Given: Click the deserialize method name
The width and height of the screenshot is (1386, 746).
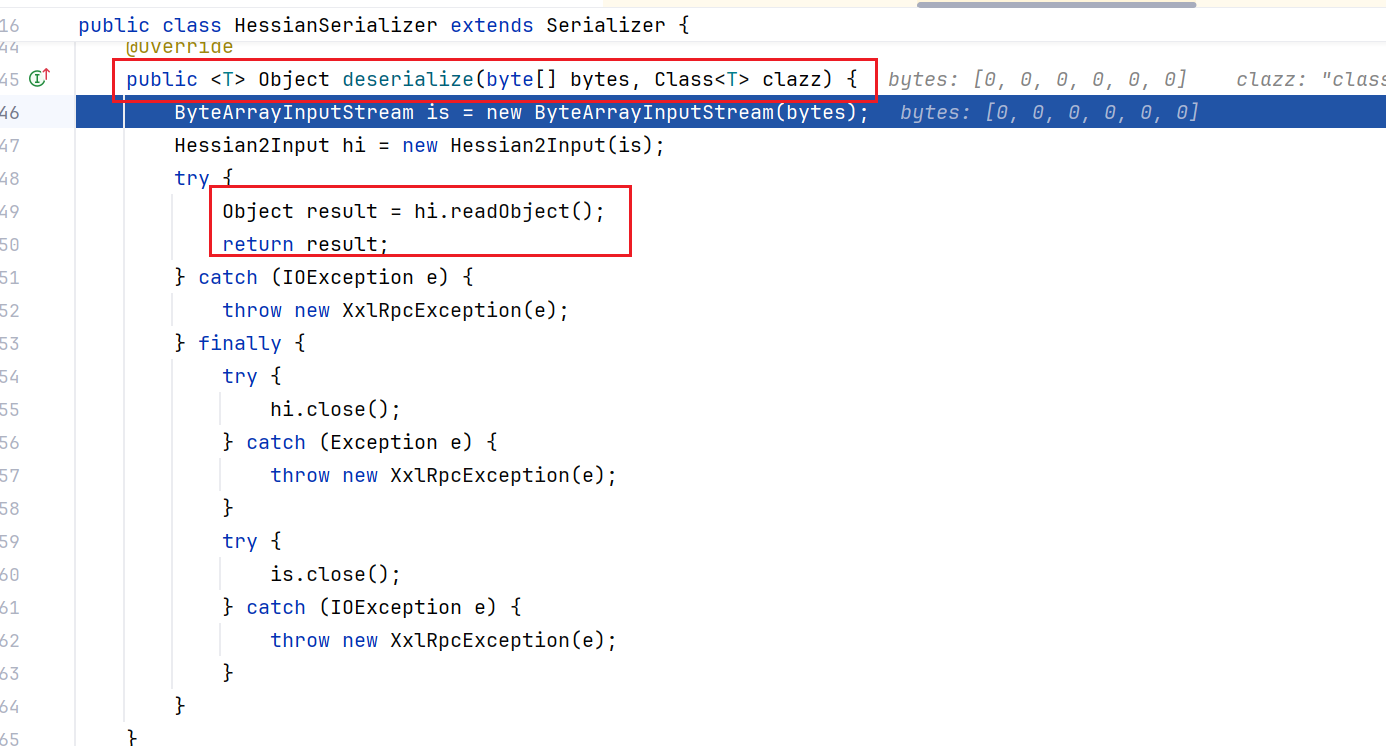Looking at the screenshot, I should (x=408, y=79).
